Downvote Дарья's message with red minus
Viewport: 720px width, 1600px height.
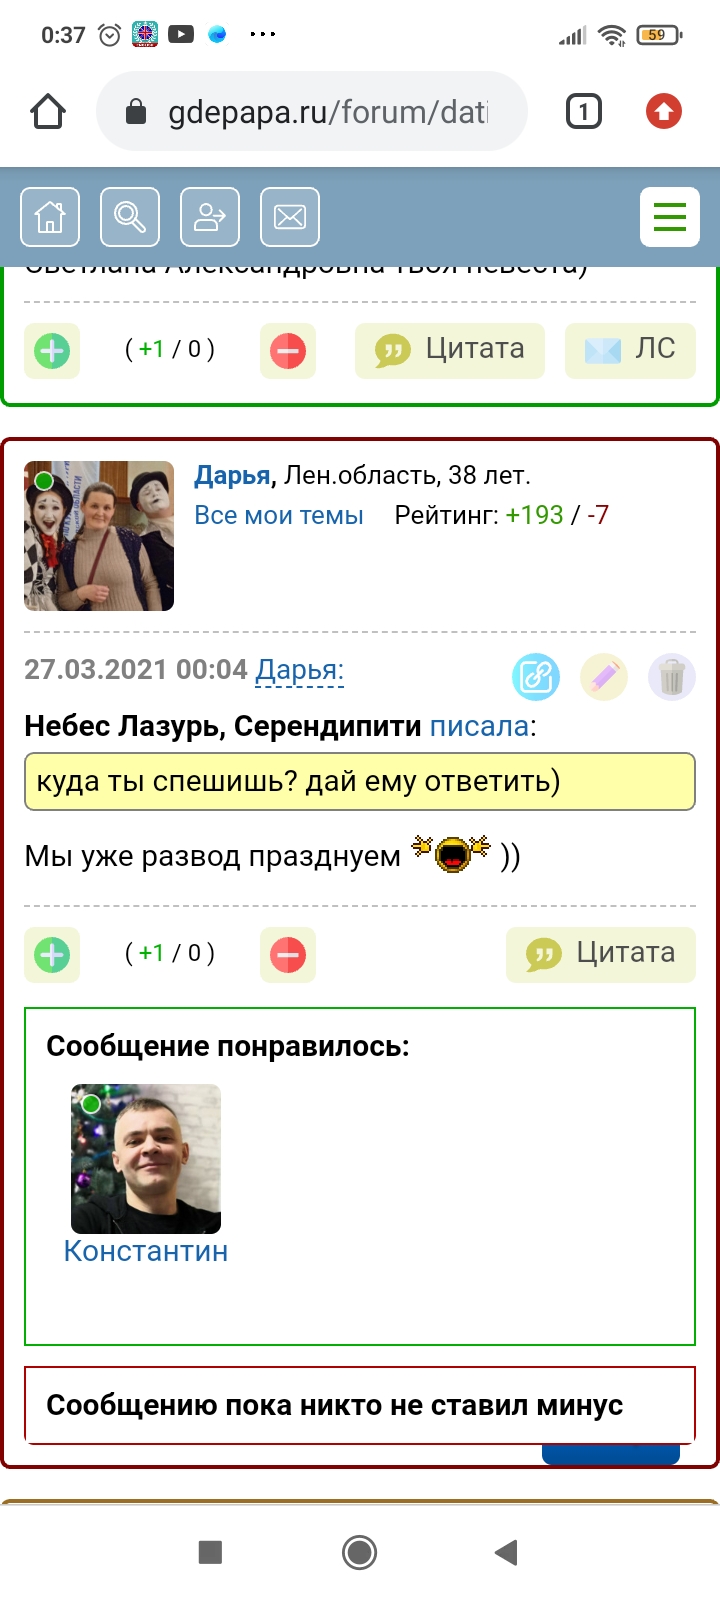(x=288, y=955)
